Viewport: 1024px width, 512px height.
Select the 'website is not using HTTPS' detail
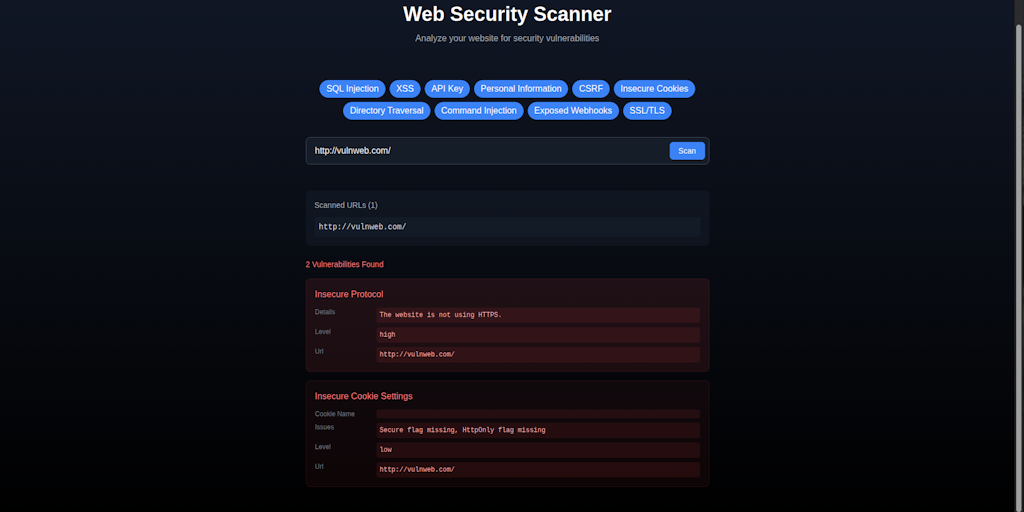pos(538,315)
